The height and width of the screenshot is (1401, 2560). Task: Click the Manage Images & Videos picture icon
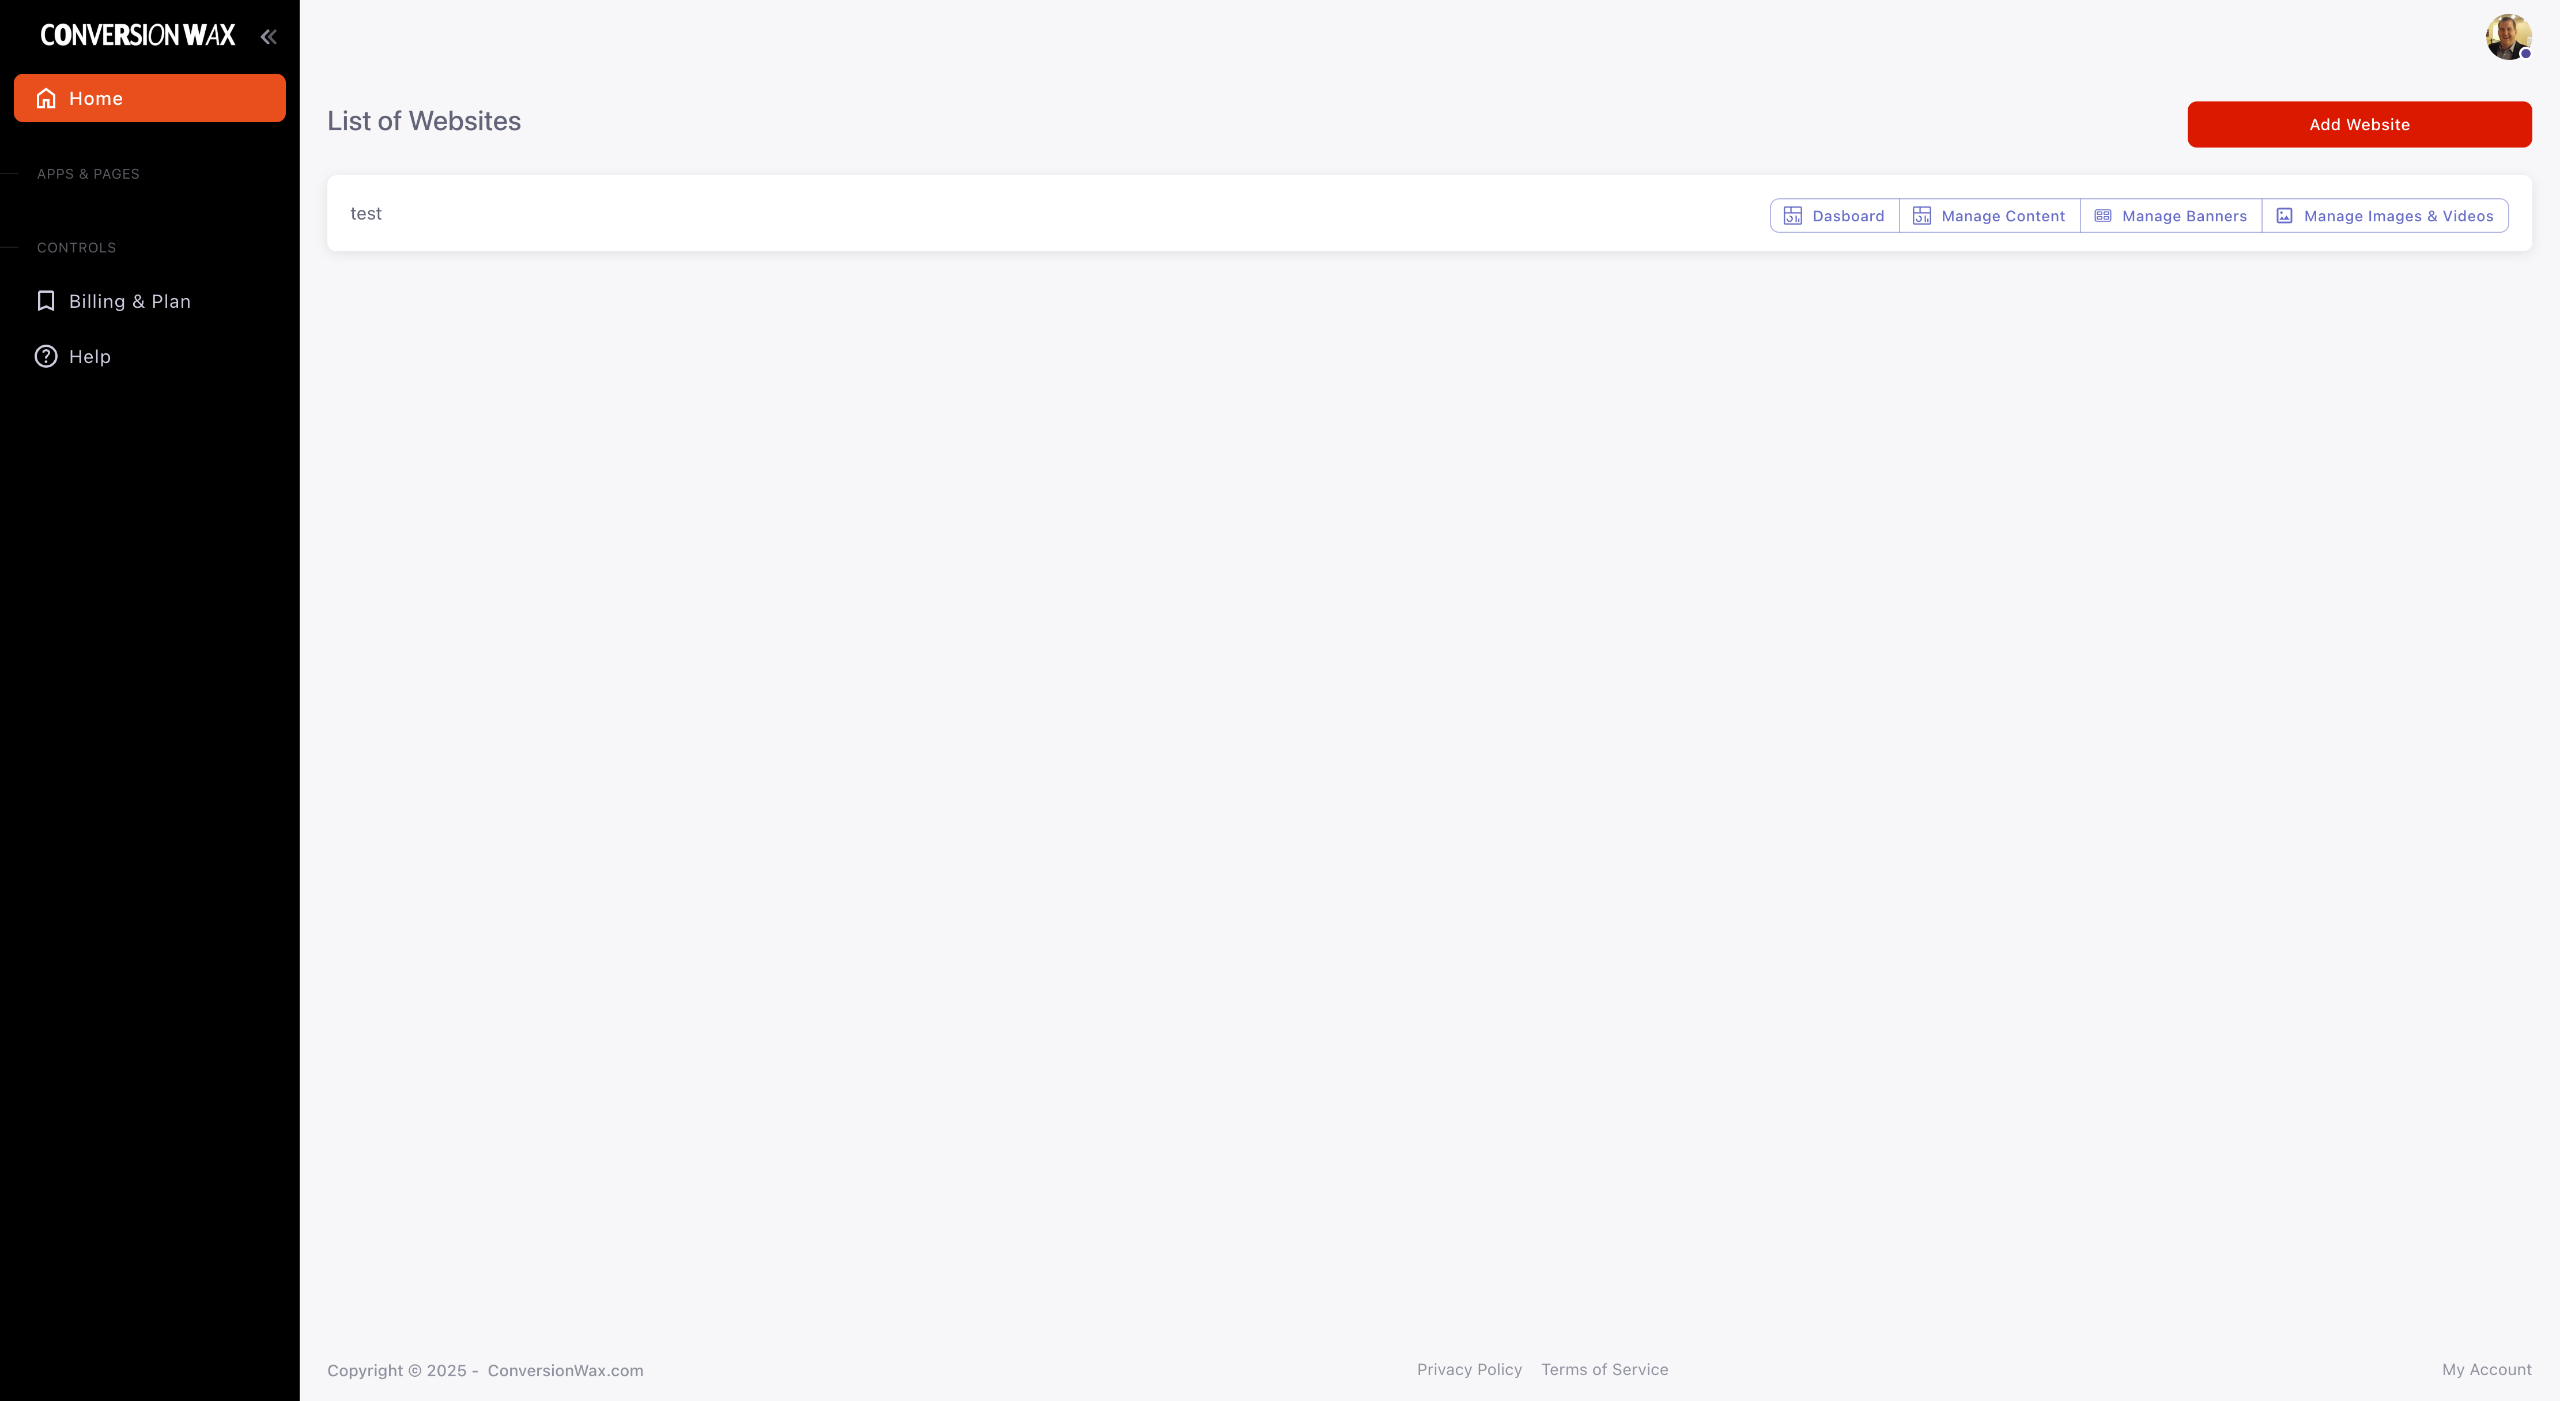pyautogui.click(x=2284, y=216)
